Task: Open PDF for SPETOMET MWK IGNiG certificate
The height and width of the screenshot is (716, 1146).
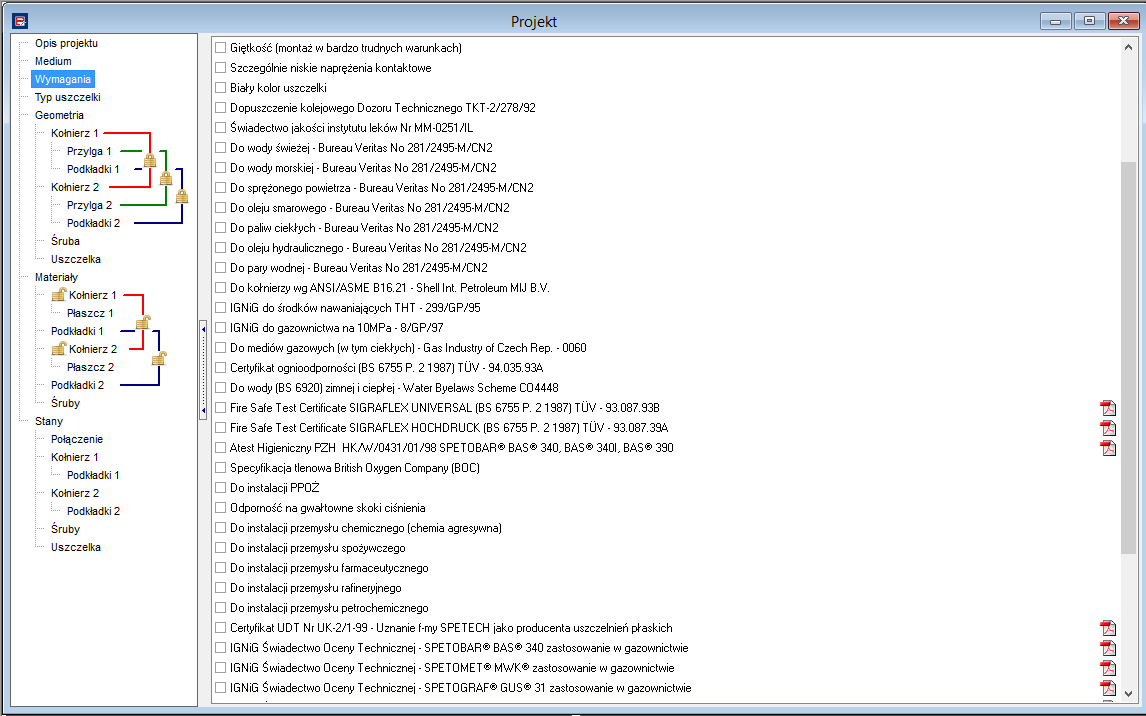Action: (x=1108, y=668)
